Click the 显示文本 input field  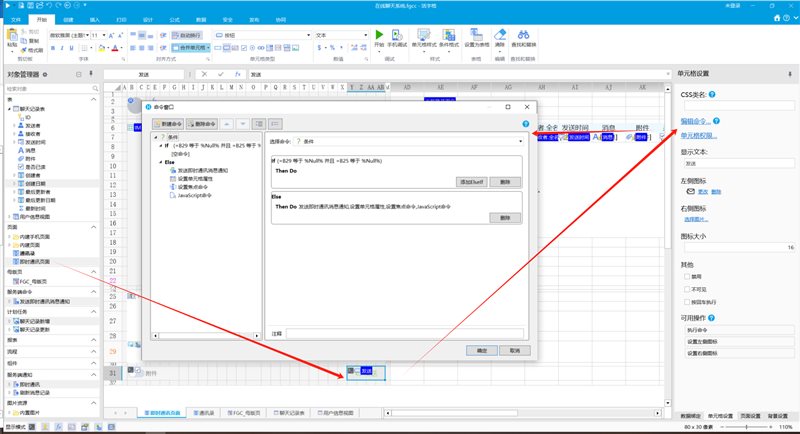(739, 164)
